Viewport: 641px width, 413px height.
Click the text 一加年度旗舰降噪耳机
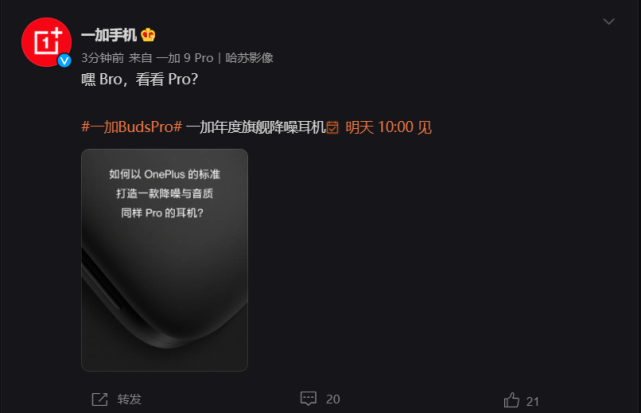pos(256,127)
